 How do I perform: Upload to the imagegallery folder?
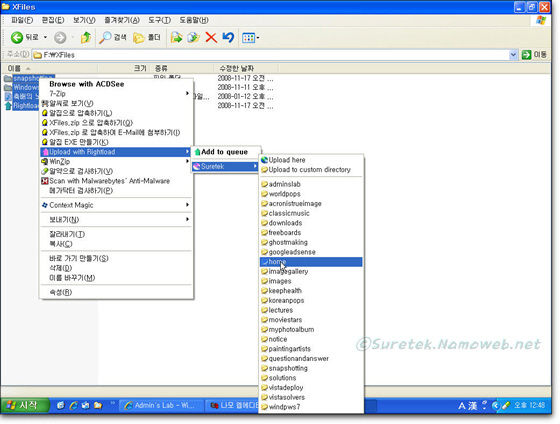point(311,271)
